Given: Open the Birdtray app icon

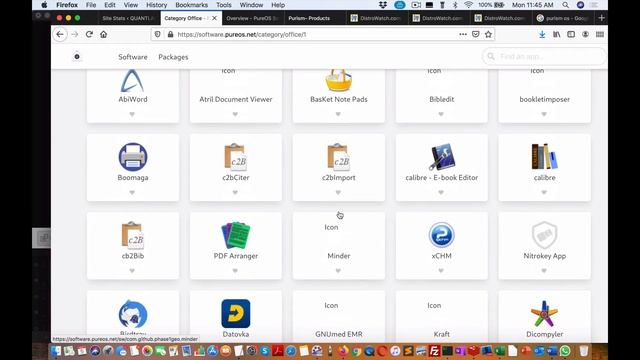Looking at the screenshot, I should (133, 313).
